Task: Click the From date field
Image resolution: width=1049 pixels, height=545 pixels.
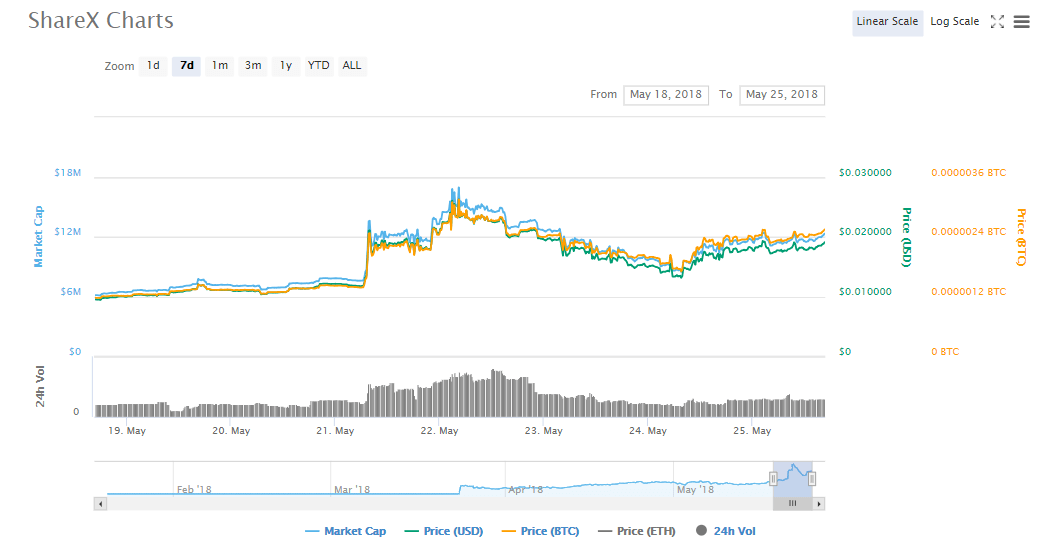Action: tap(666, 95)
